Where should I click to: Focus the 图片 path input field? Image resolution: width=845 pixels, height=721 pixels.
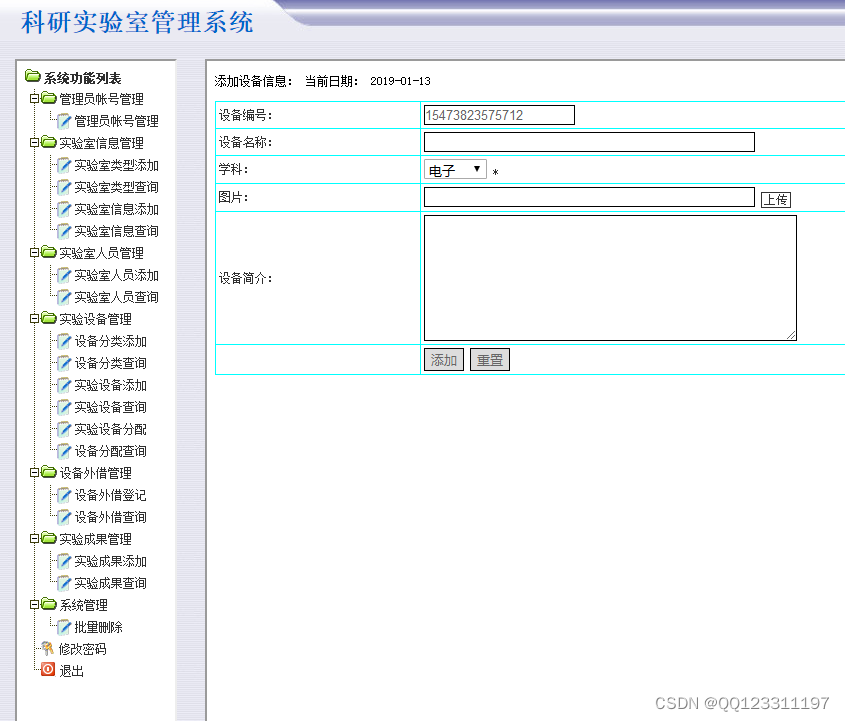point(590,197)
